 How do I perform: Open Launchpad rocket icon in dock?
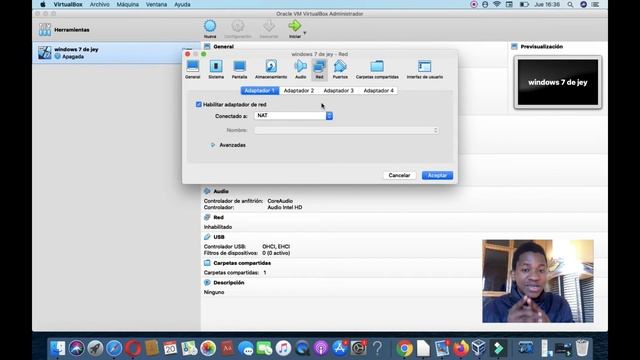click(95, 348)
